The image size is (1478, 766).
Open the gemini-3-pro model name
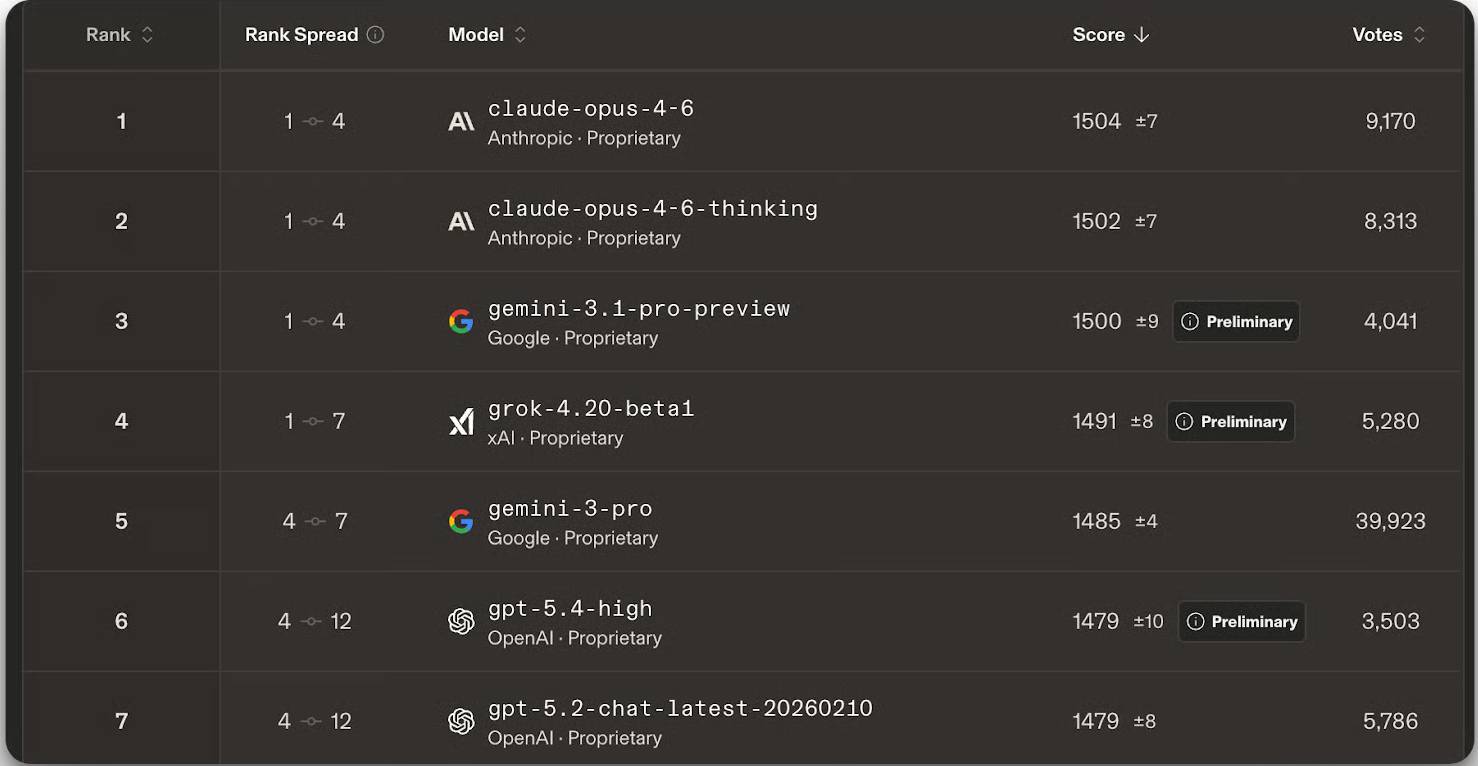coord(570,509)
